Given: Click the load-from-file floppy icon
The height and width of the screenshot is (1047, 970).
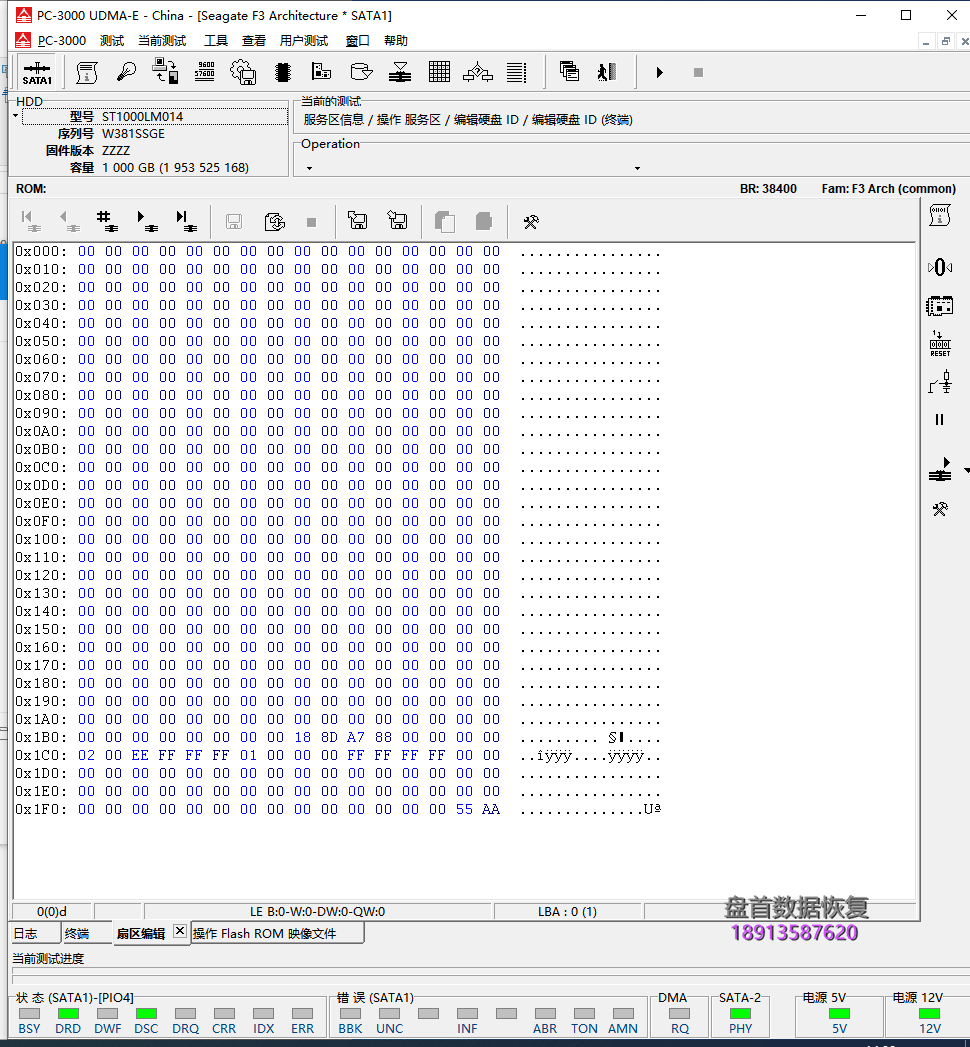Looking at the screenshot, I should click(x=357, y=220).
